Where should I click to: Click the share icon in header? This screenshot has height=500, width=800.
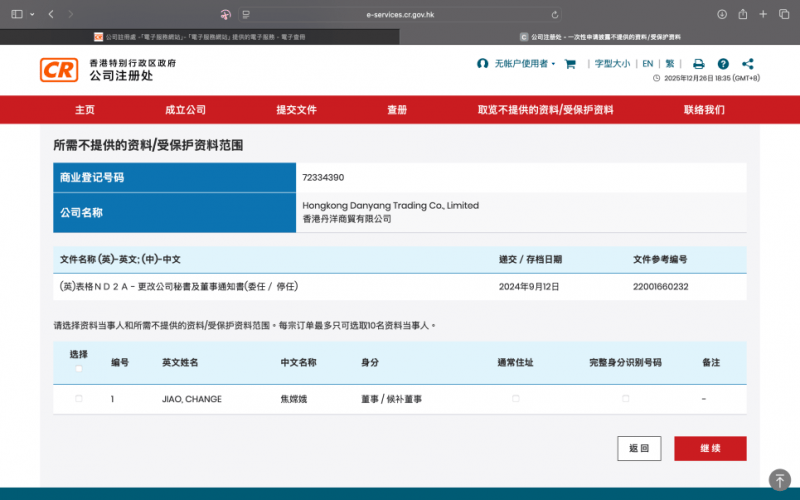point(748,64)
